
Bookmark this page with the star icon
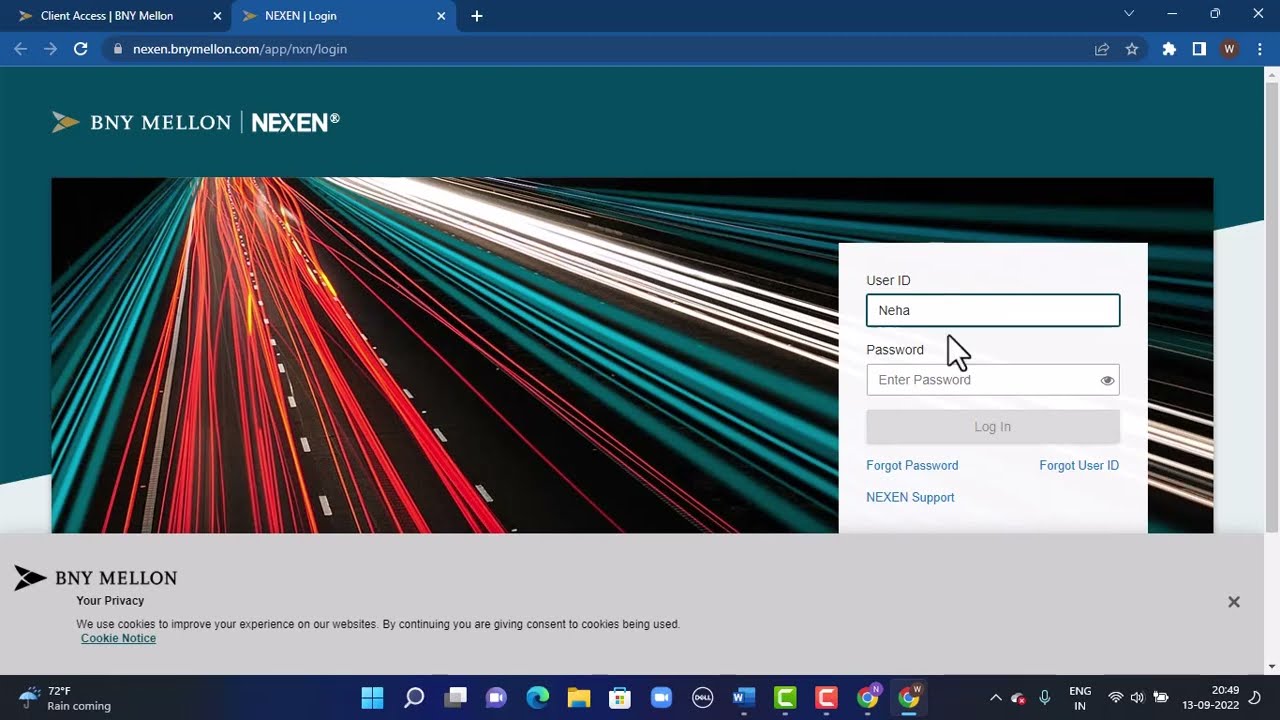point(1132,49)
